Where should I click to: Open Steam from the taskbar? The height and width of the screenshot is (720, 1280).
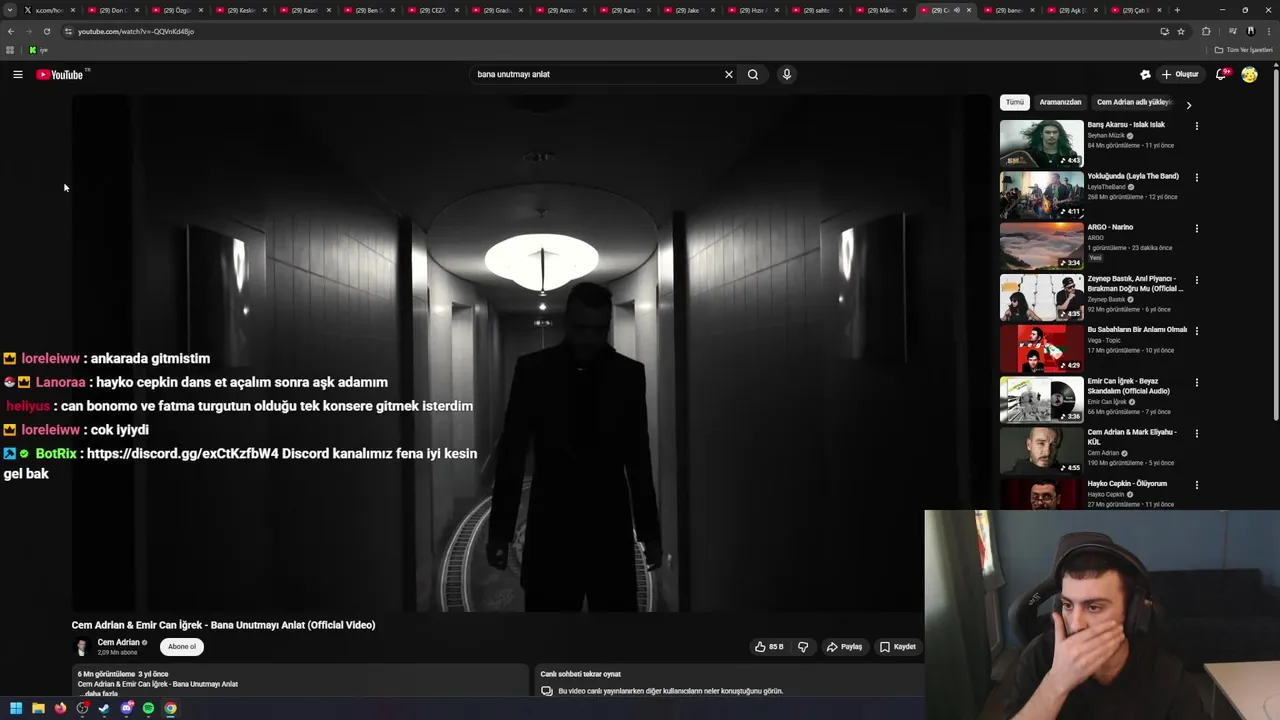(104, 708)
